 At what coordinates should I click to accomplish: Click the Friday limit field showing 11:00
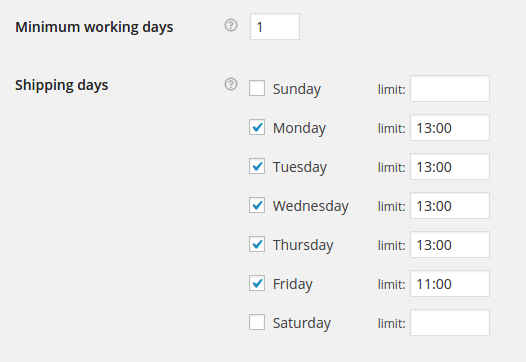coord(450,283)
